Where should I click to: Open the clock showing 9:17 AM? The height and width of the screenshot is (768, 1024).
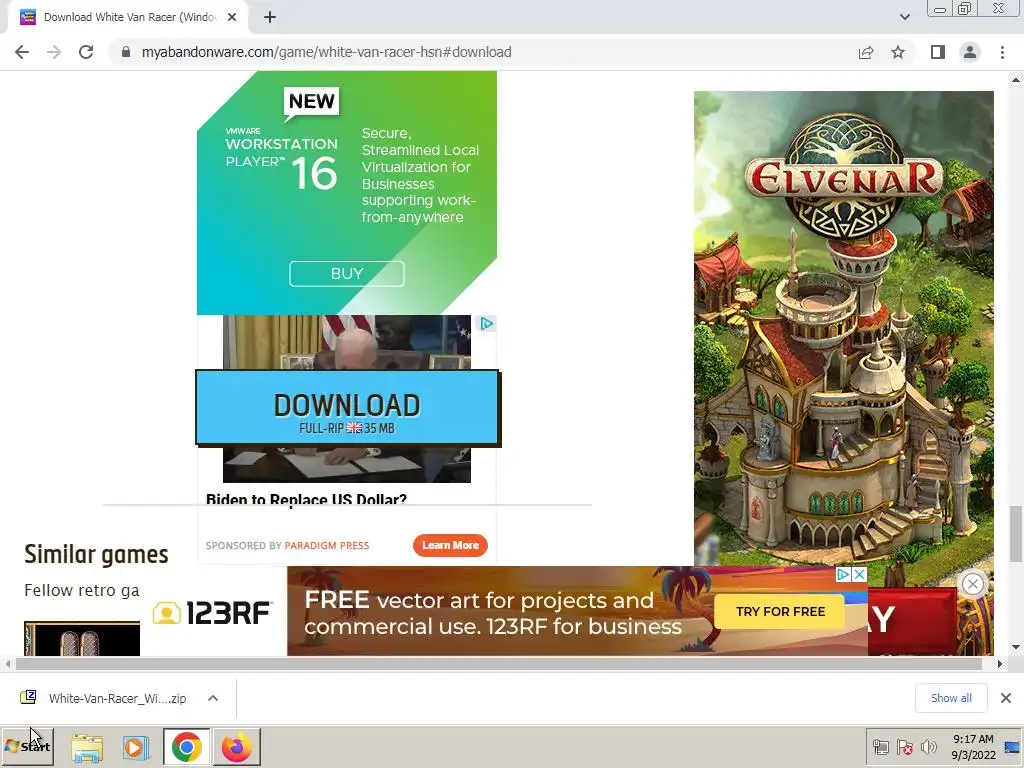coord(973,746)
